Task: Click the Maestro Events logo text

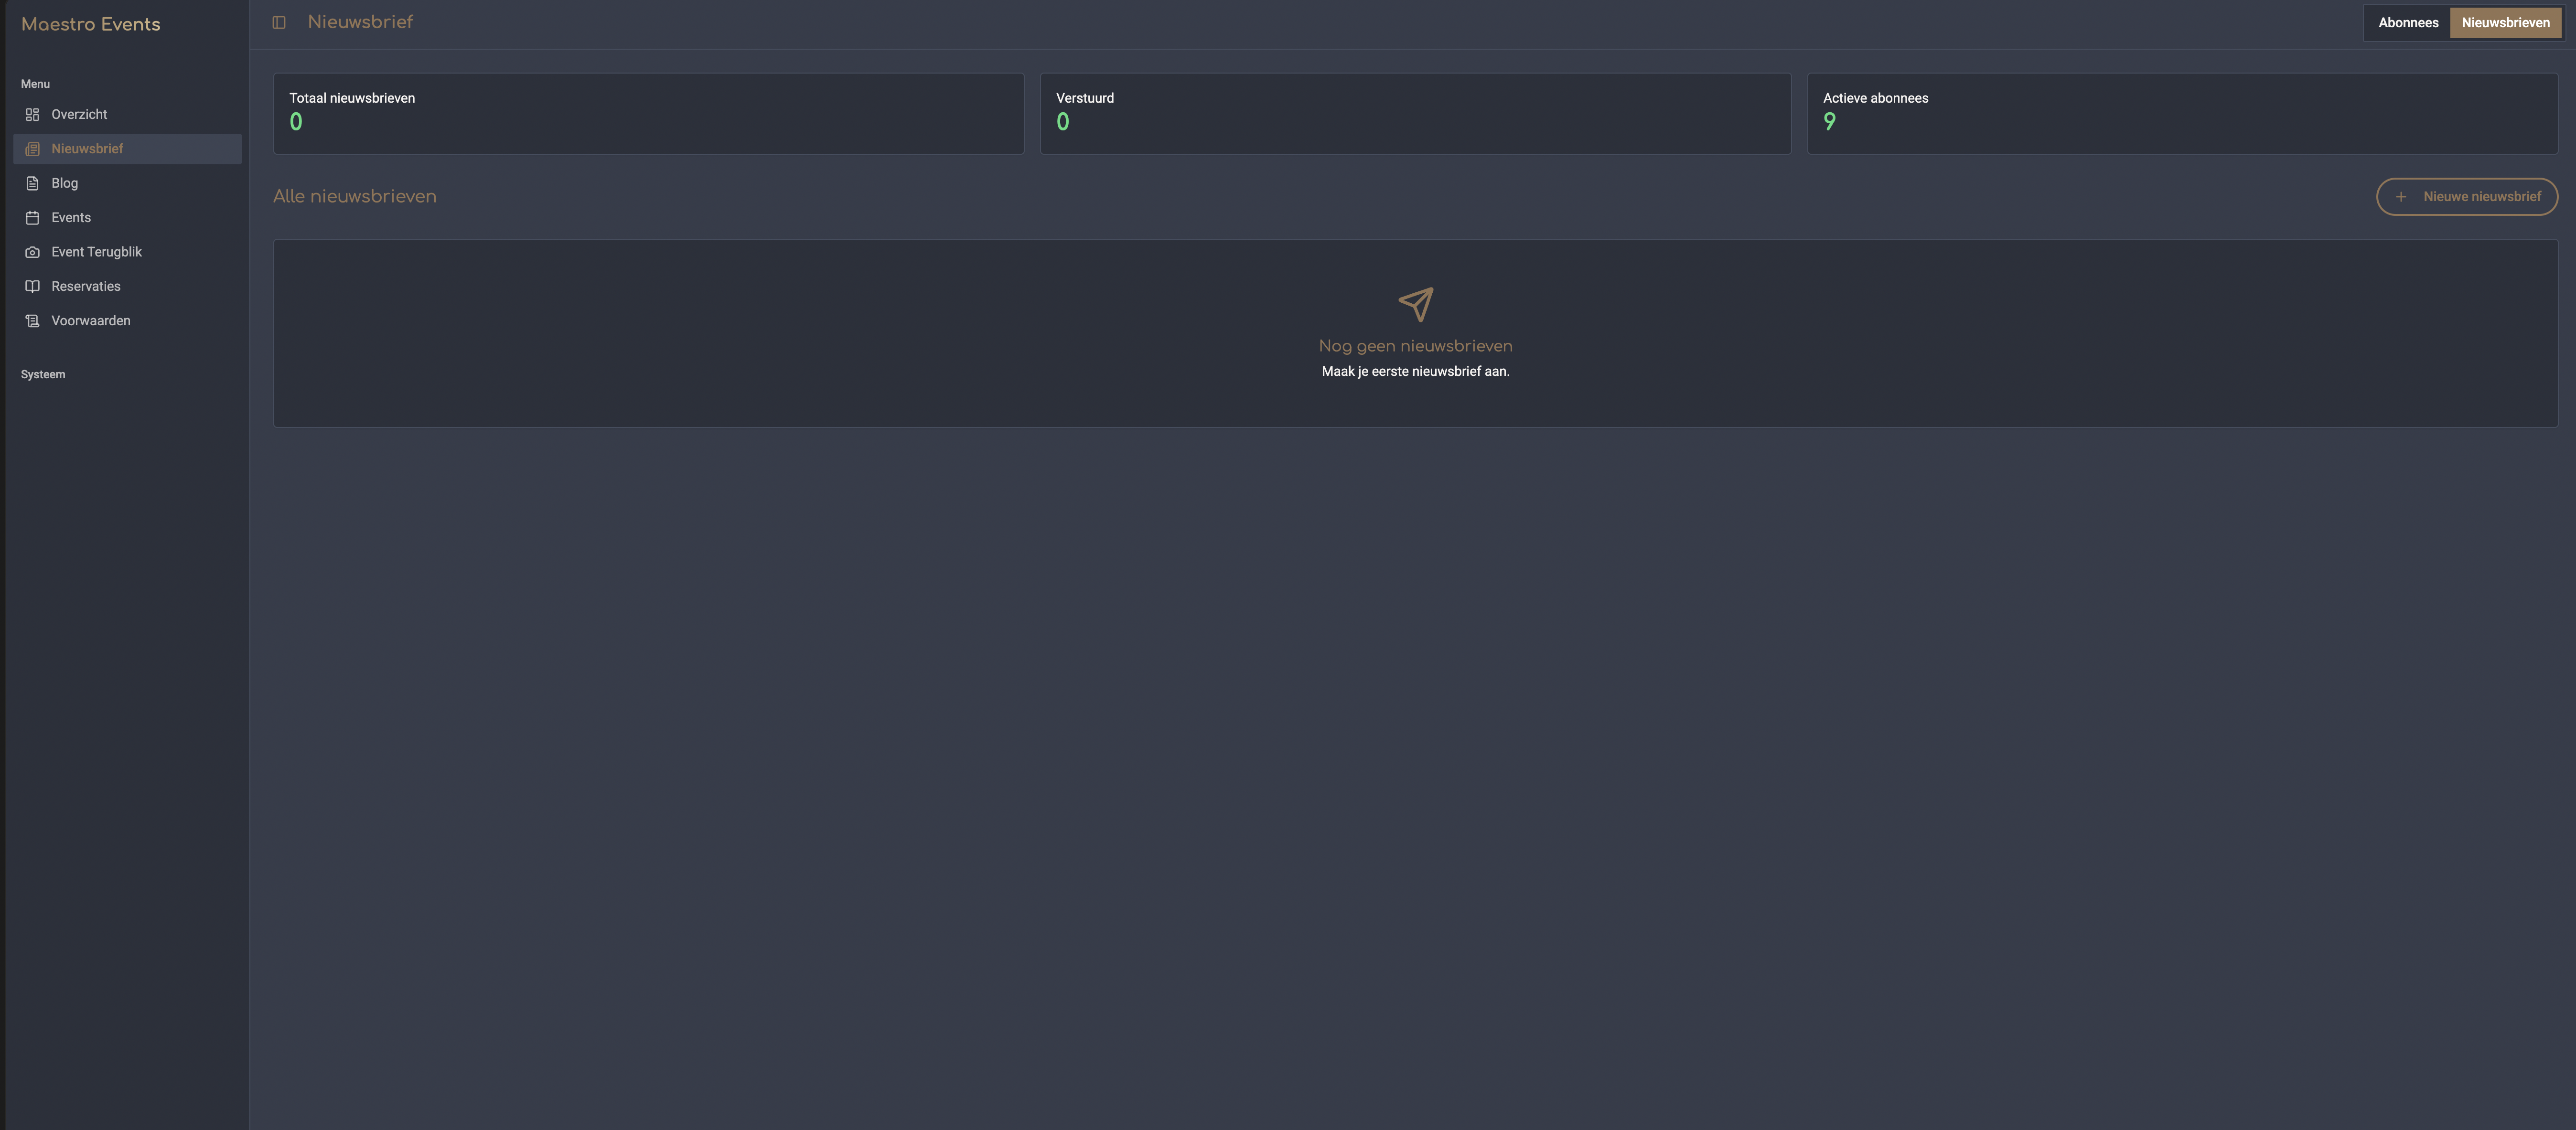Action: 91,25
